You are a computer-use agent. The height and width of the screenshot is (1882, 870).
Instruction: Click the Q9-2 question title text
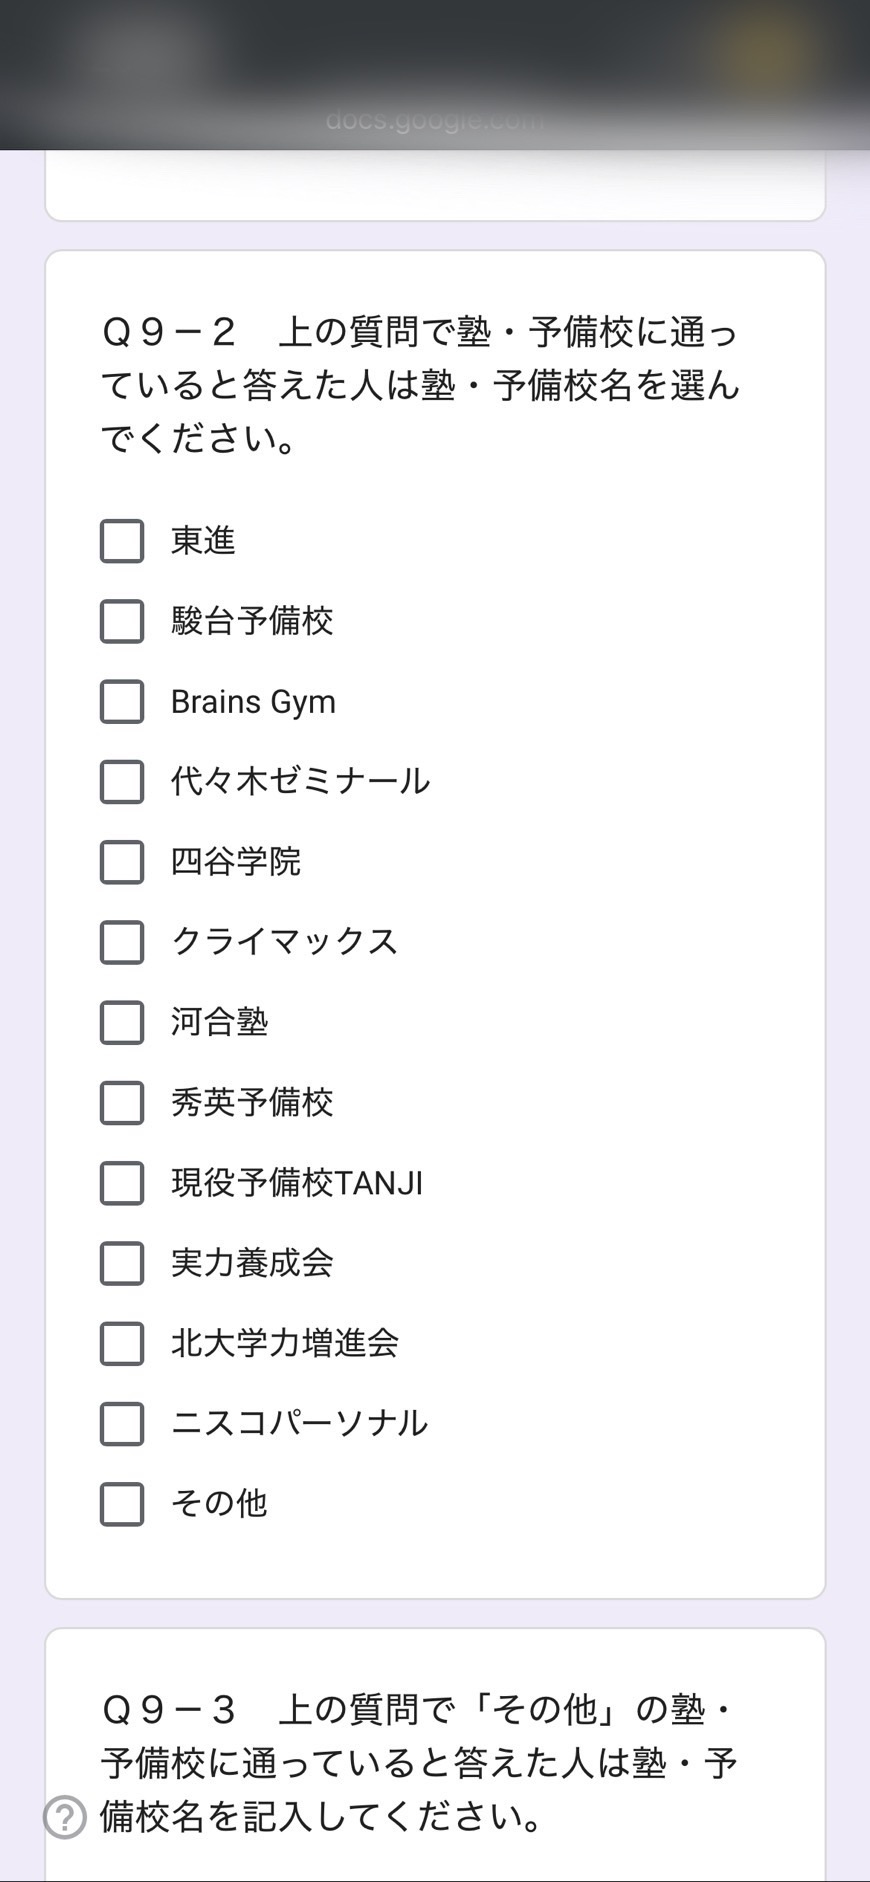pyautogui.click(x=420, y=385)
